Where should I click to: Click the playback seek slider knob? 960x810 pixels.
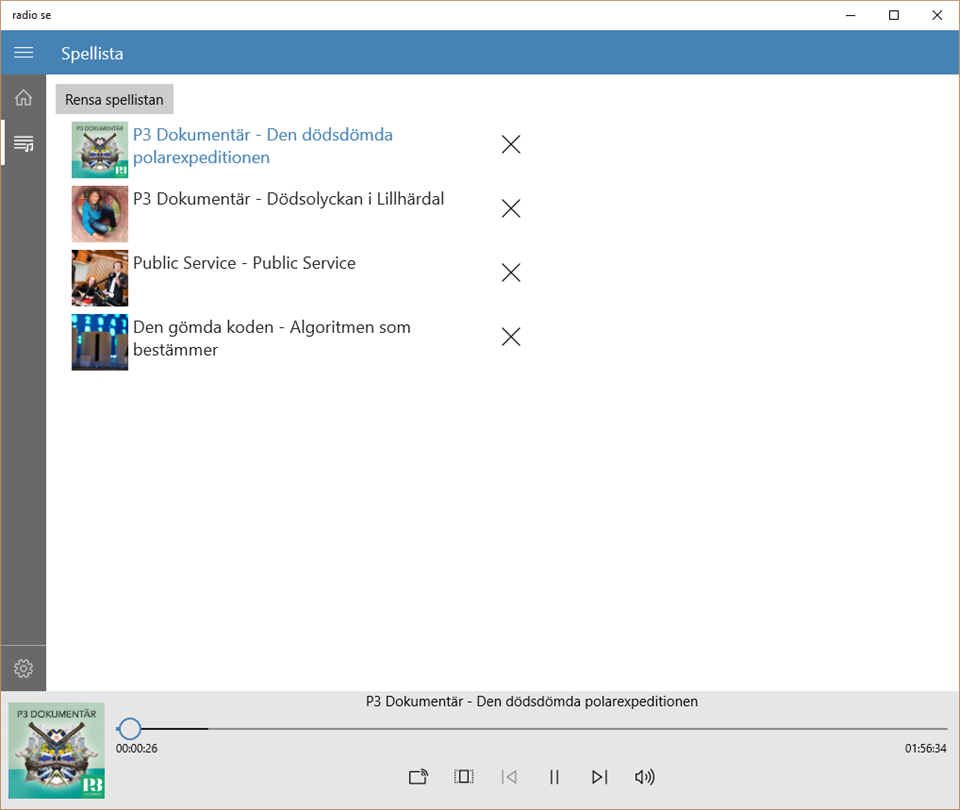tap(129, 729)
